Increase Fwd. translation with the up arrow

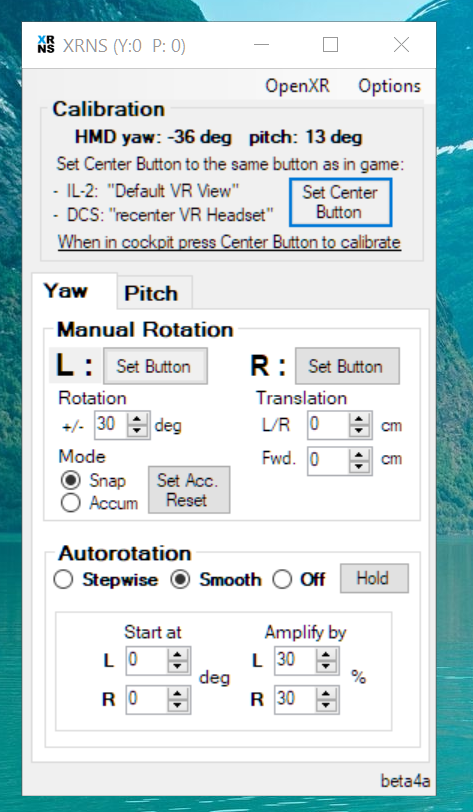point(359,454)
